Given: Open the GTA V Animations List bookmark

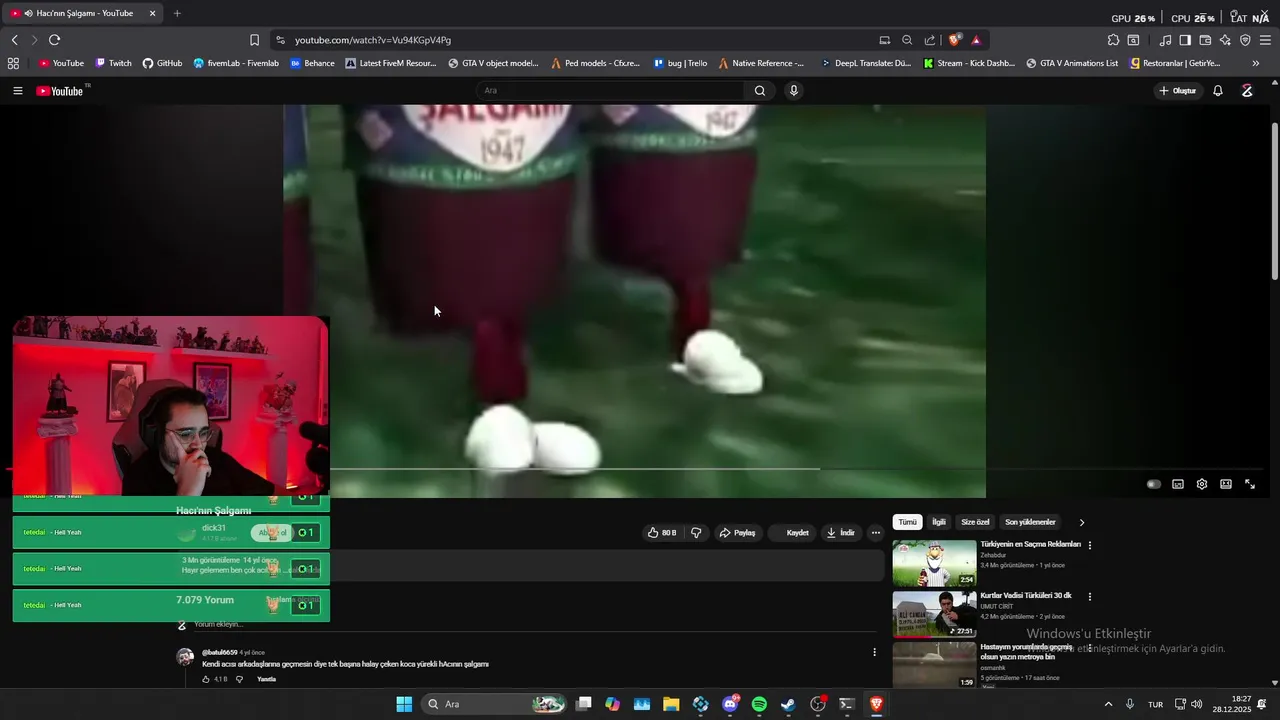Looking at the screenshot, I should pos(1072,63).
